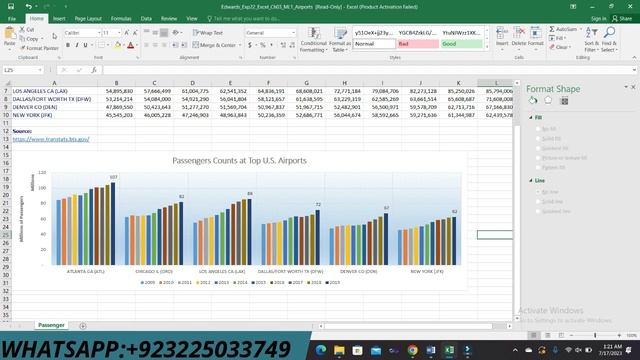Screen dimensions: 640x360
Task: Toggle Wrap Text for cells
Action: point(208,33)
